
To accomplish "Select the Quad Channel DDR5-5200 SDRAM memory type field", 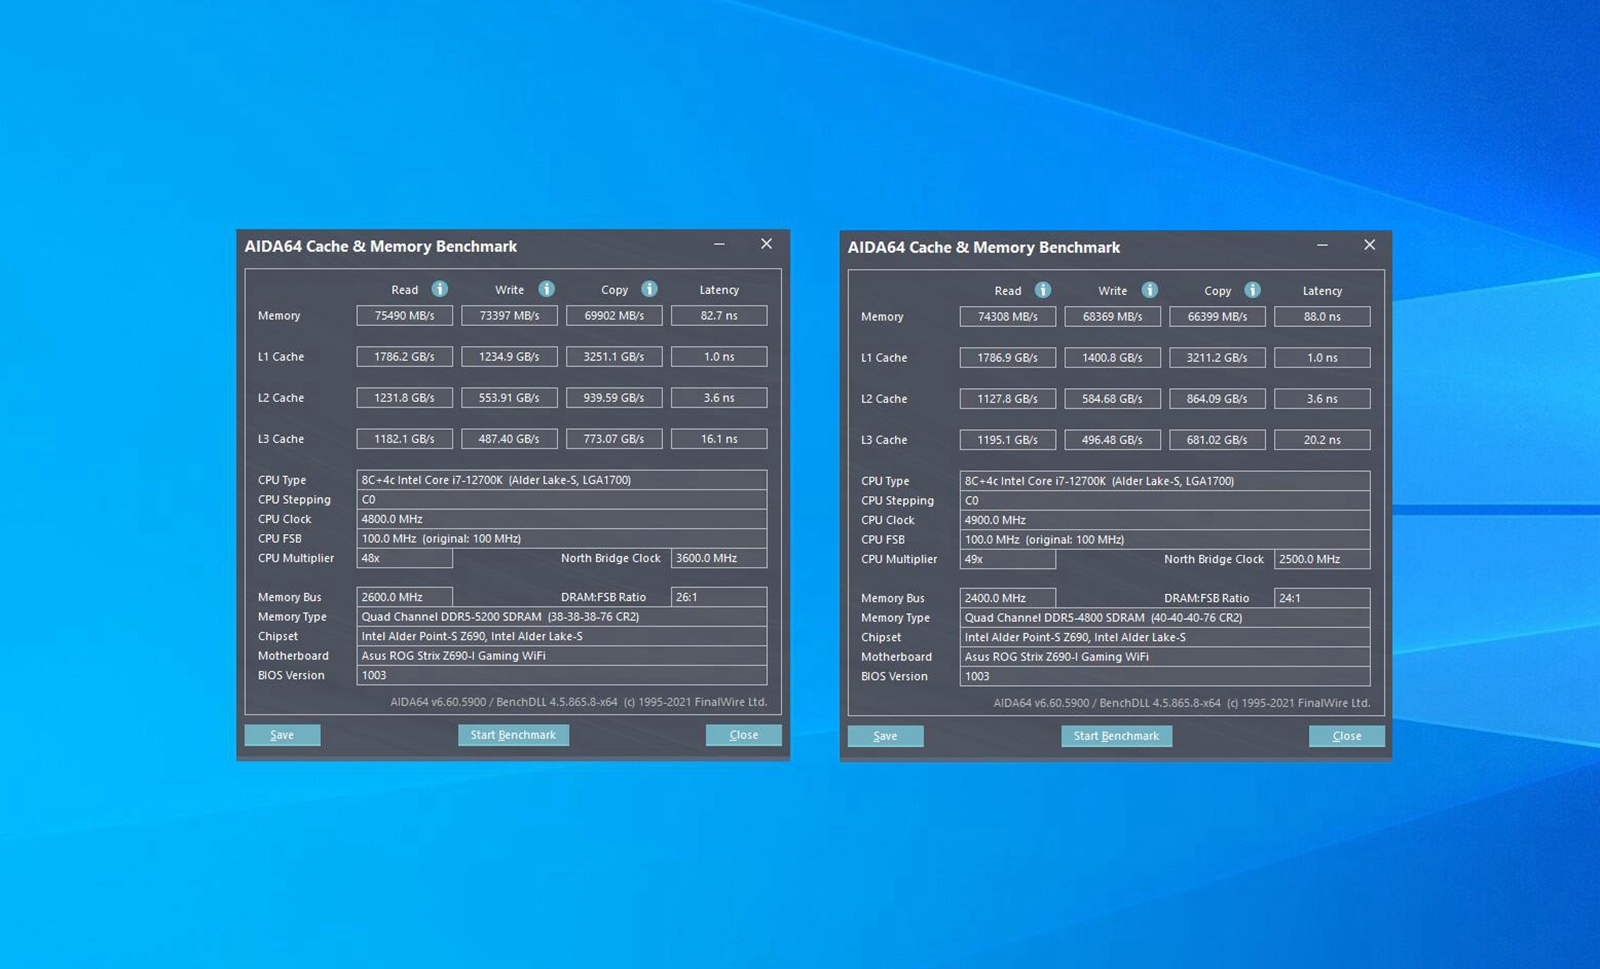I will coord(562,617).
